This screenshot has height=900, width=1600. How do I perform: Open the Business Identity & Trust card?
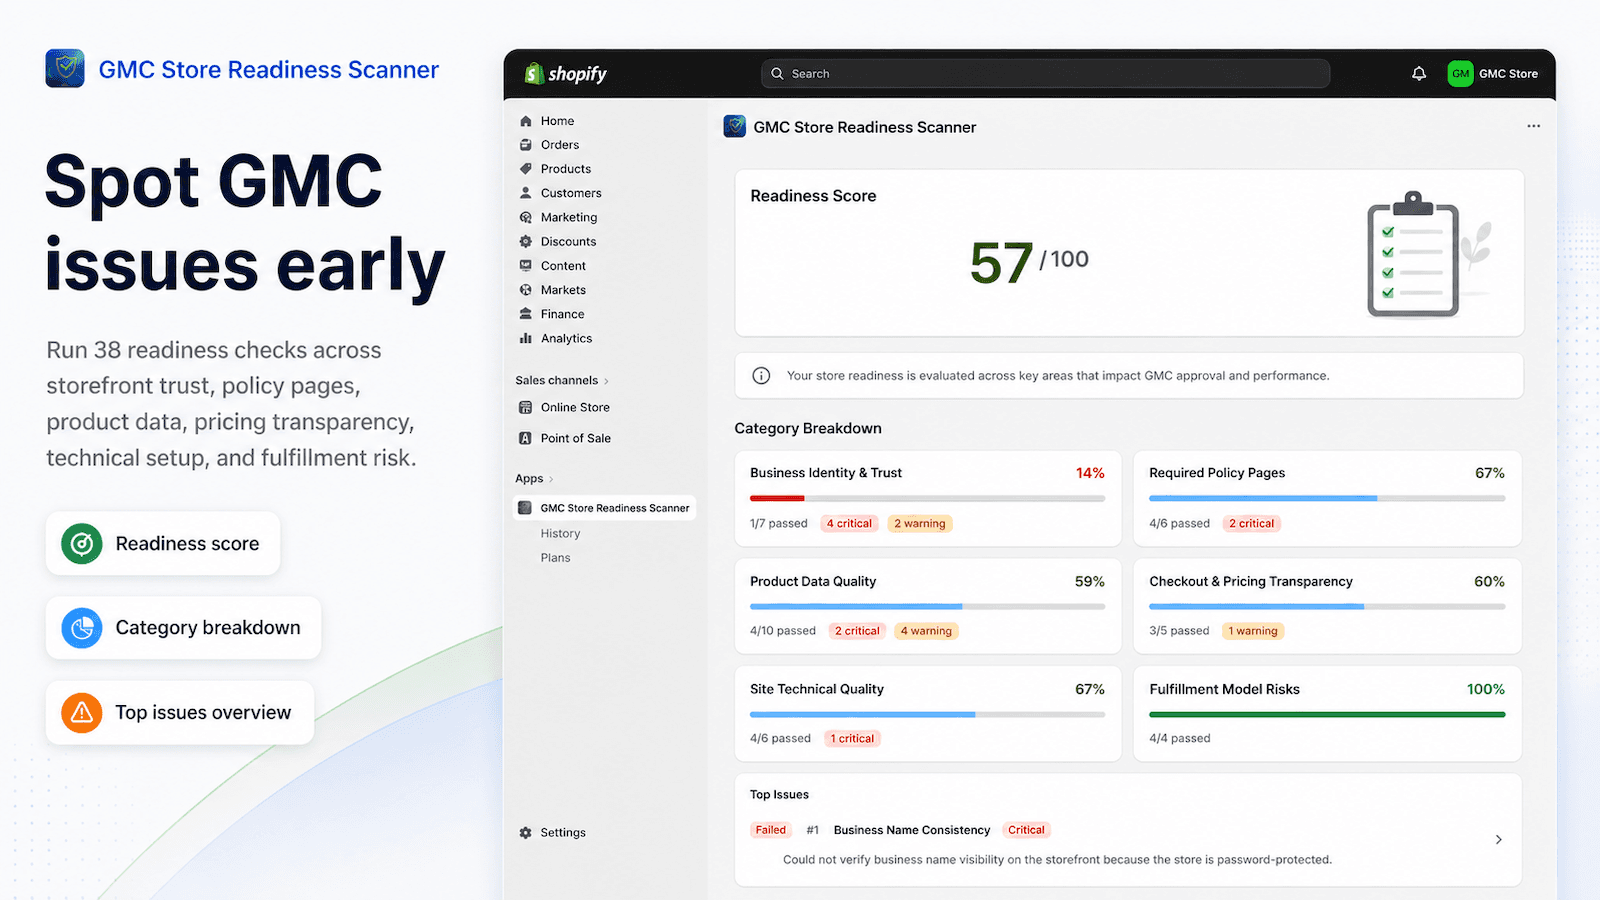pyautogui.click(x=928, y=498)
